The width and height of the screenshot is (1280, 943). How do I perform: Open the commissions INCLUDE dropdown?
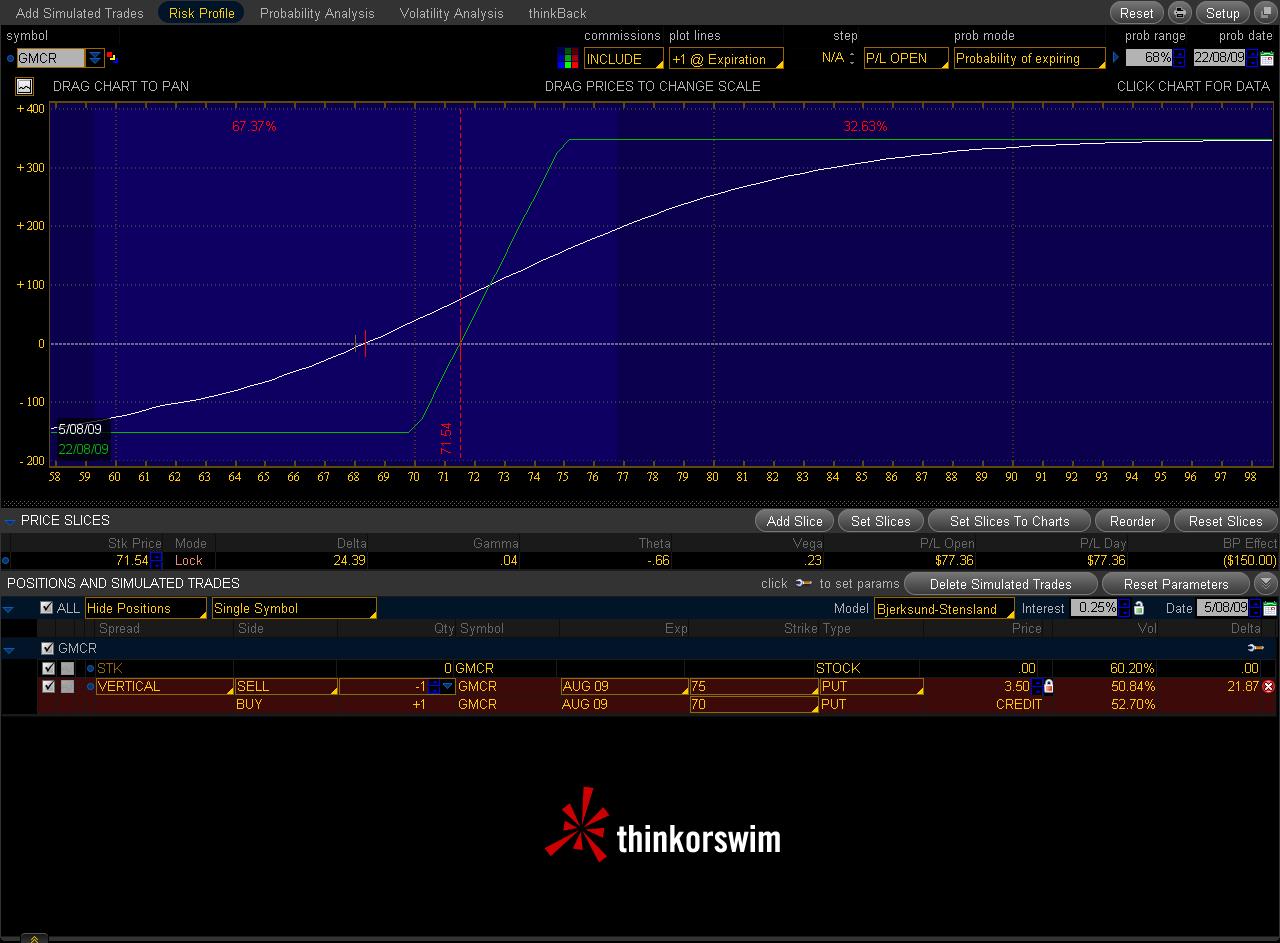coord(623,59)
